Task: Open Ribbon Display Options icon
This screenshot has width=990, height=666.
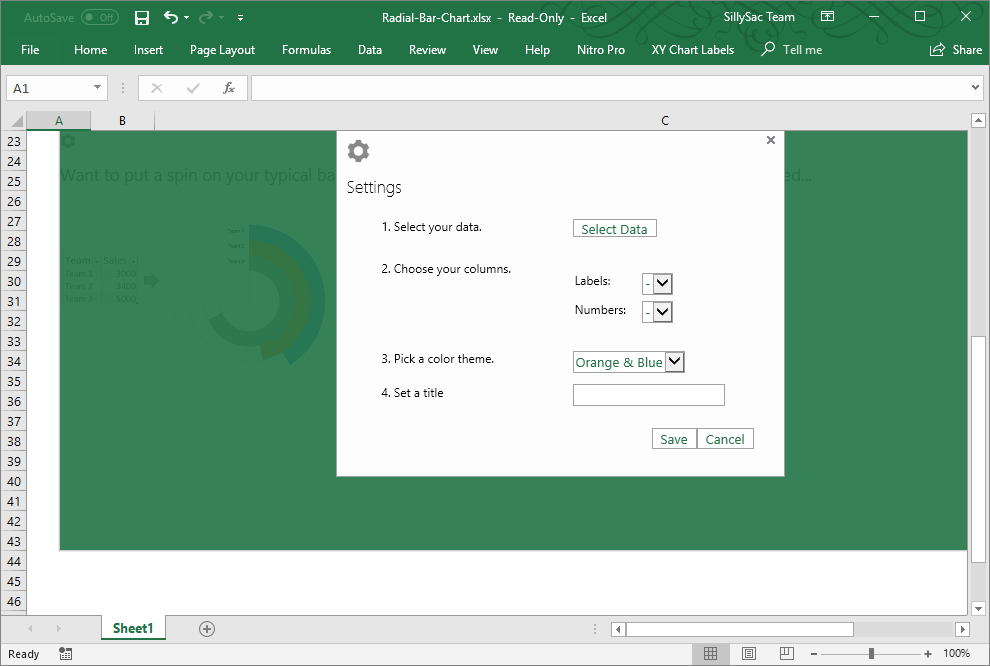Action: point(827,17)
